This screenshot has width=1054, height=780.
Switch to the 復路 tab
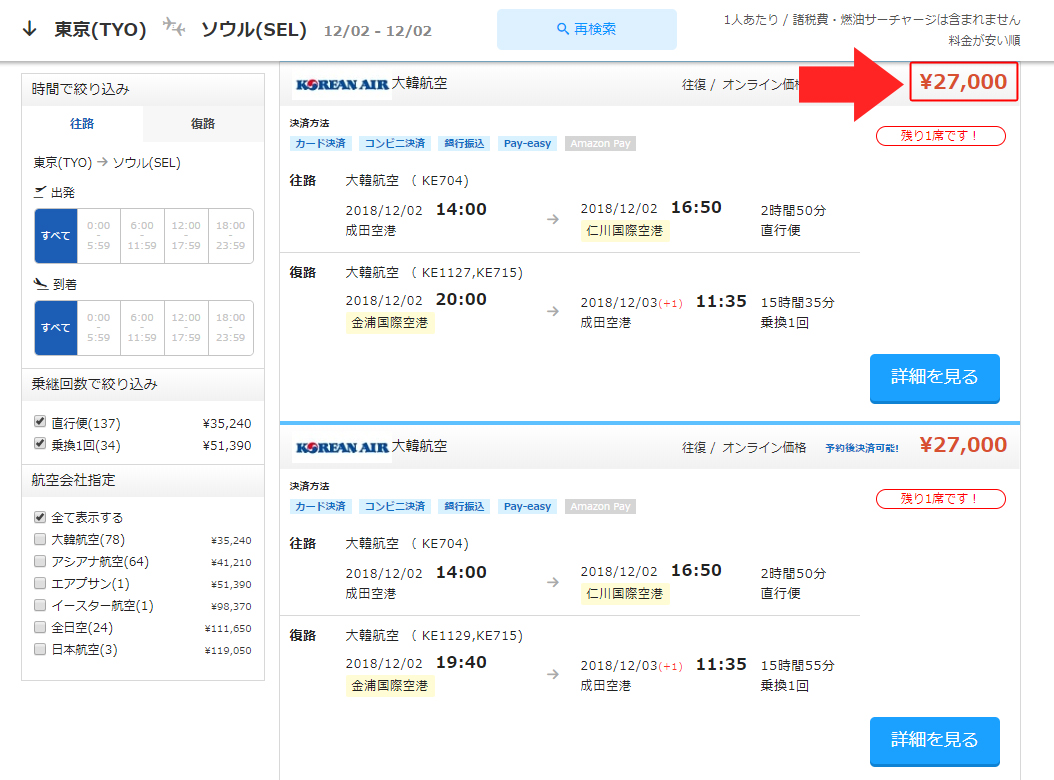tap(203, 124)
